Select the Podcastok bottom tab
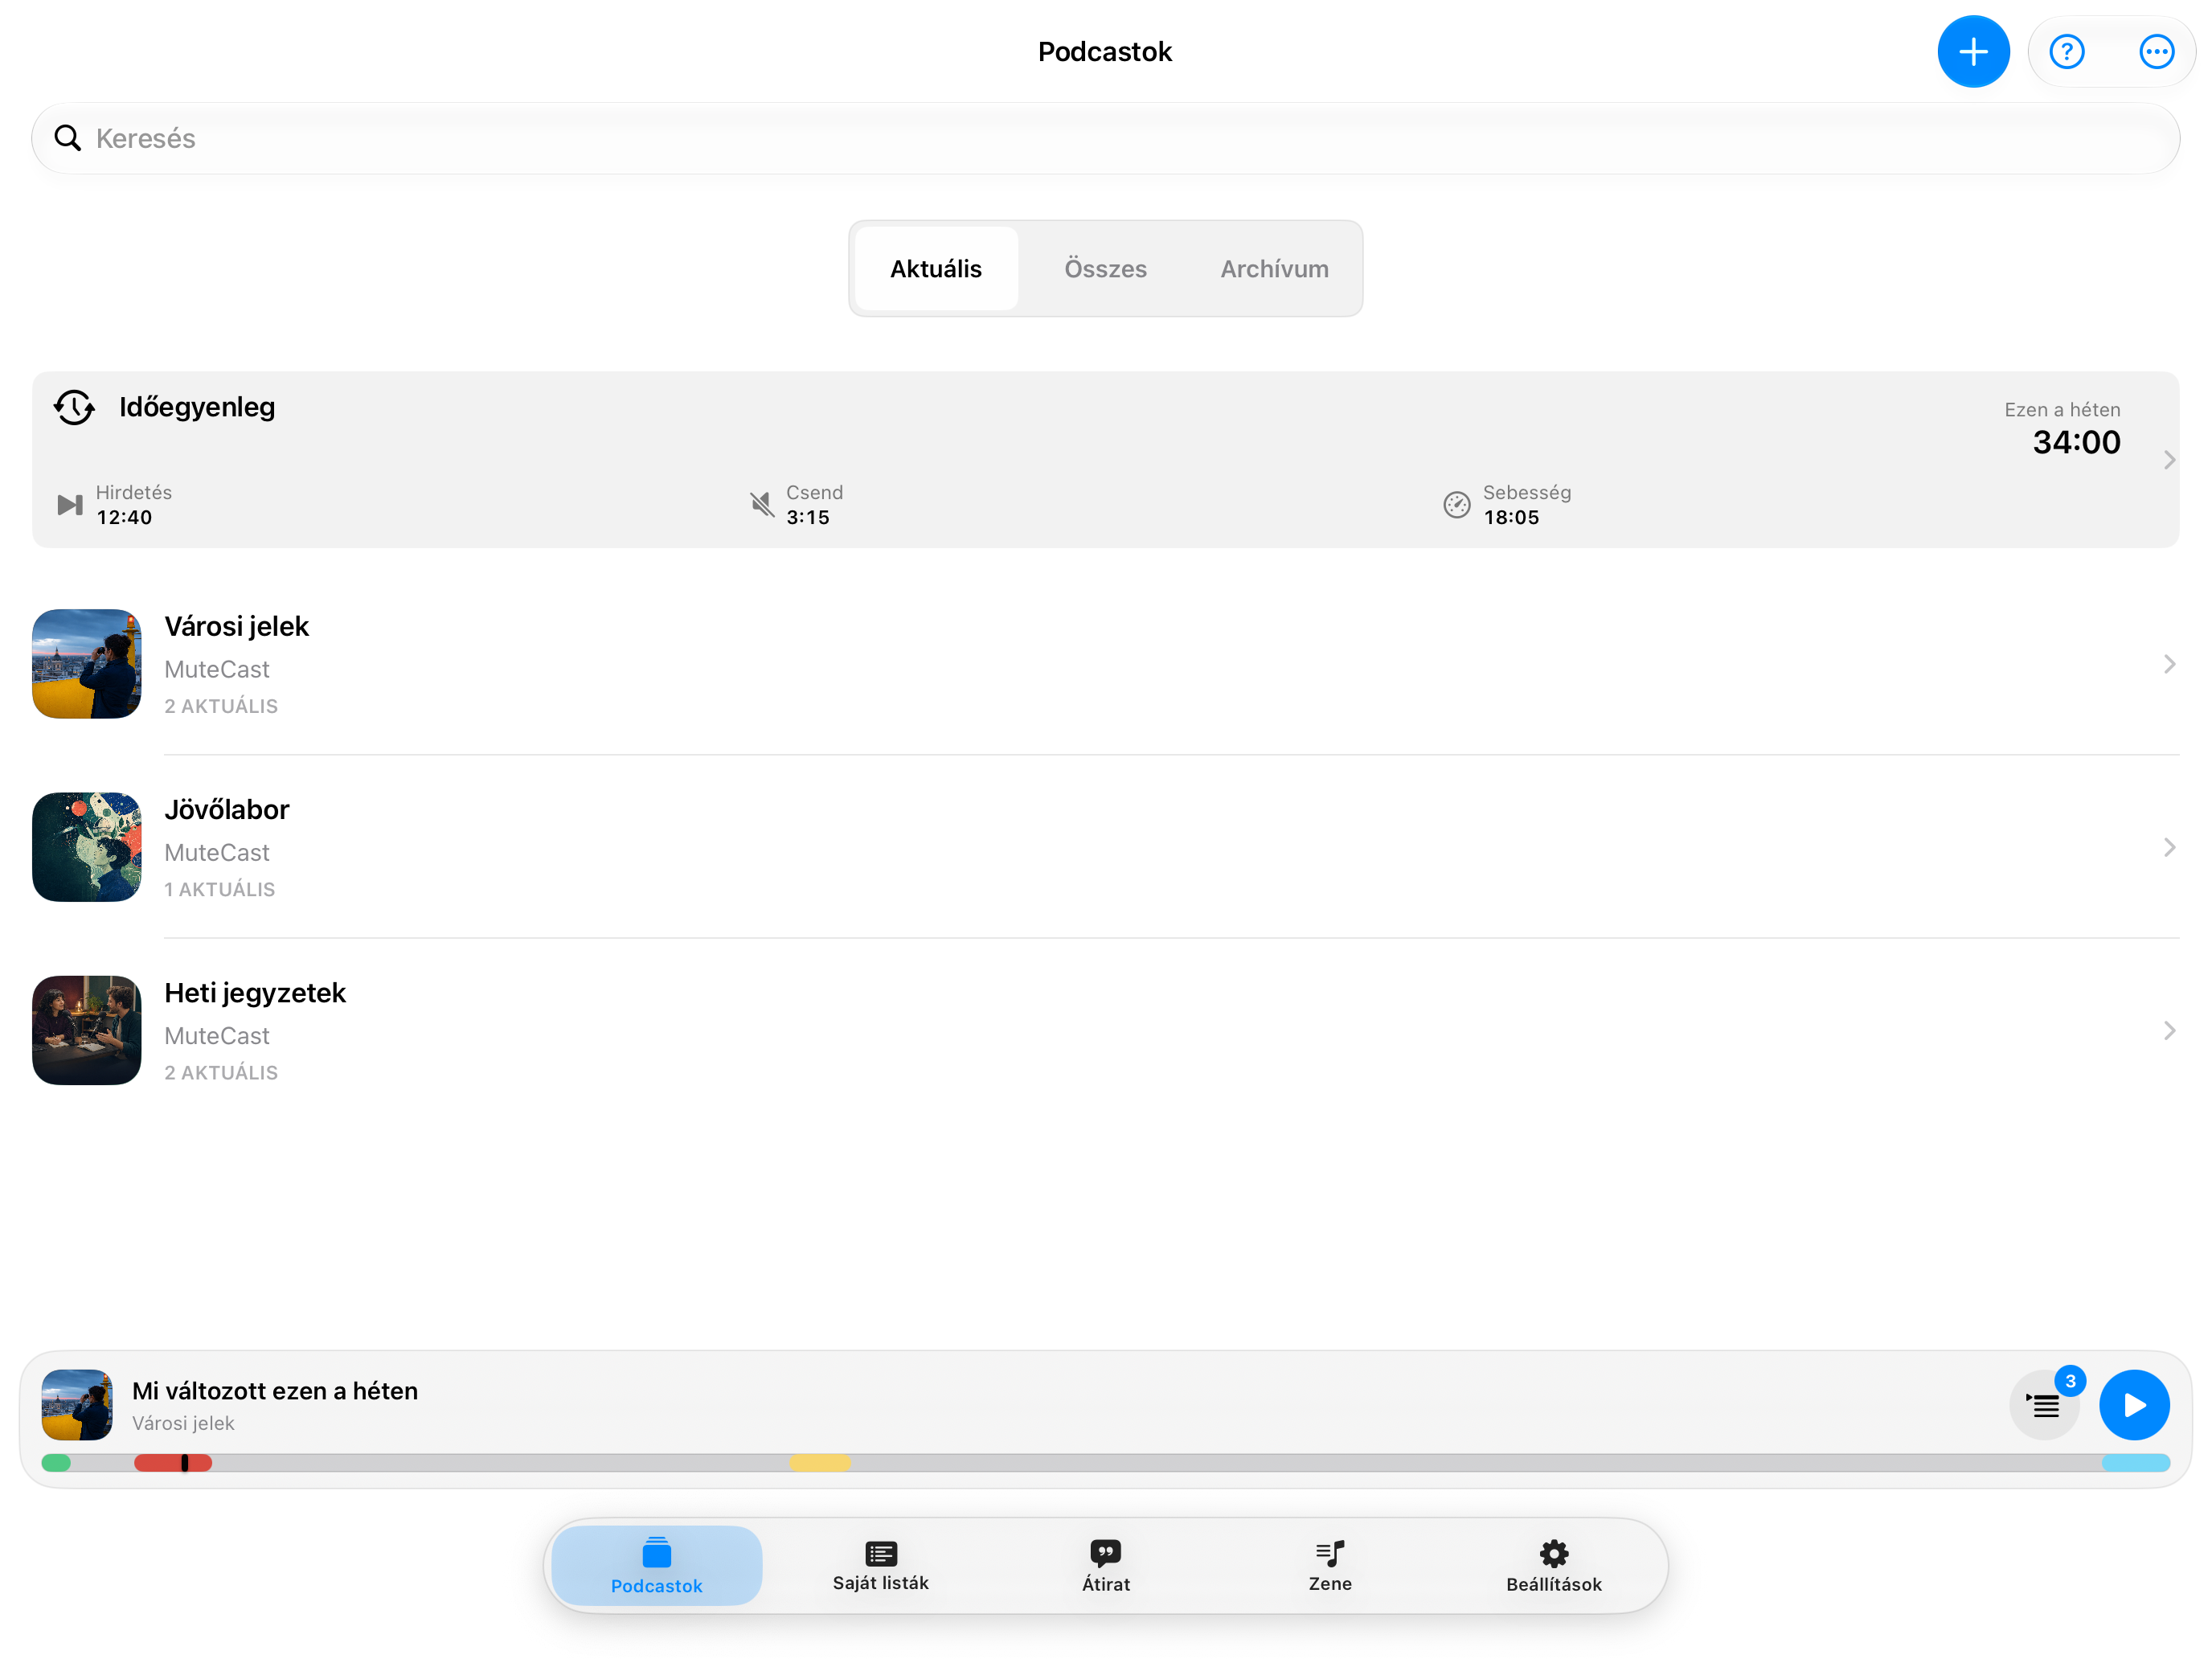 coord(656,1565)
